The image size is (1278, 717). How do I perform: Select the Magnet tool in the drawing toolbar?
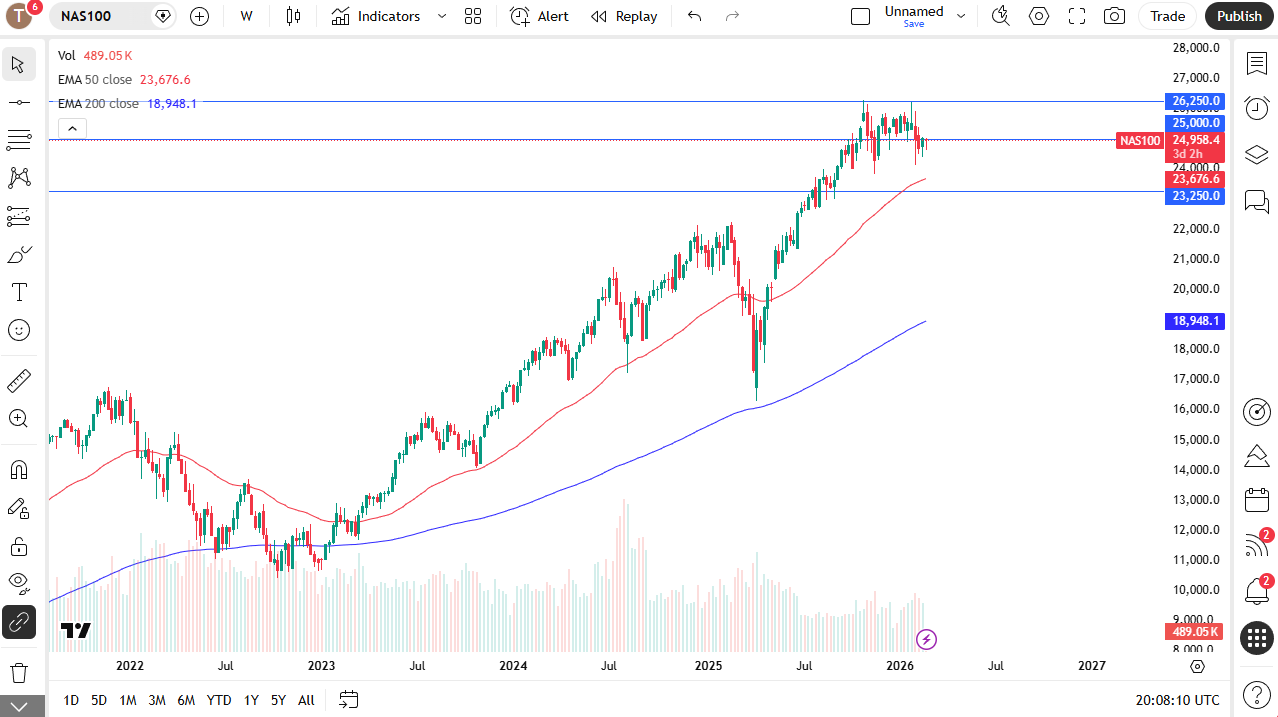[x=18, y=469]
